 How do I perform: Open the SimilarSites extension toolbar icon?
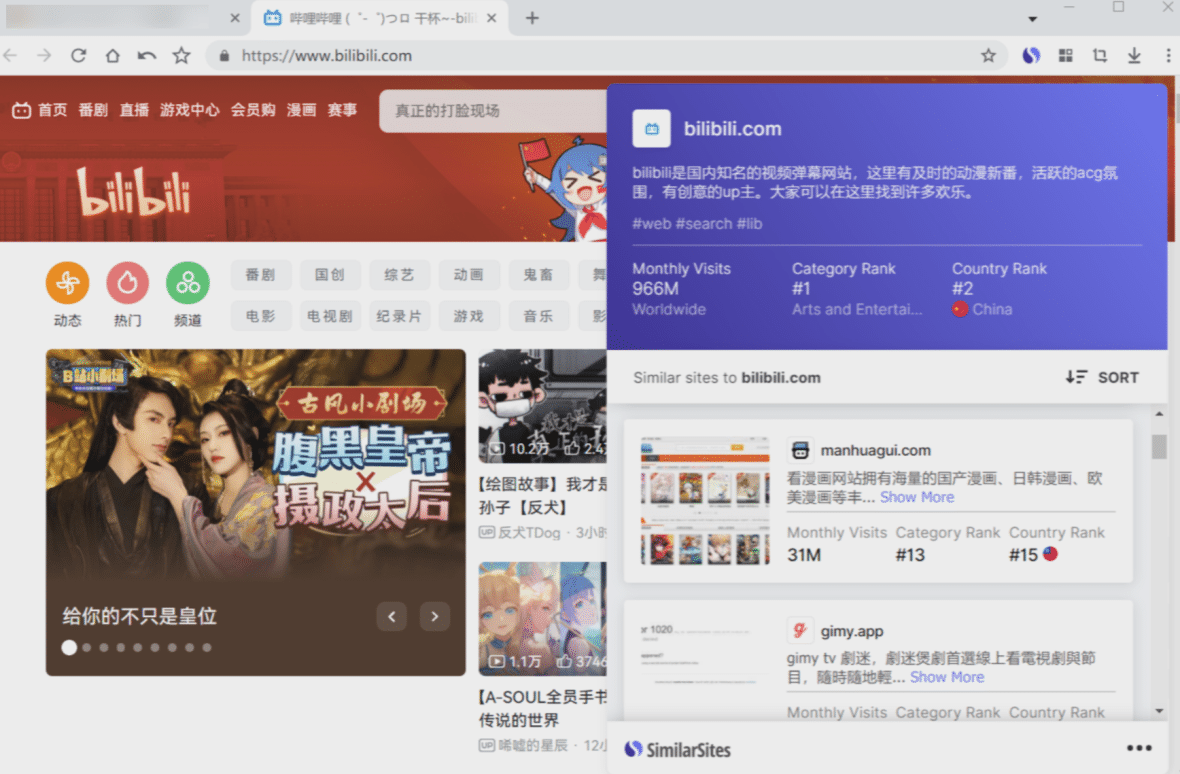(x=1031, y=56)
